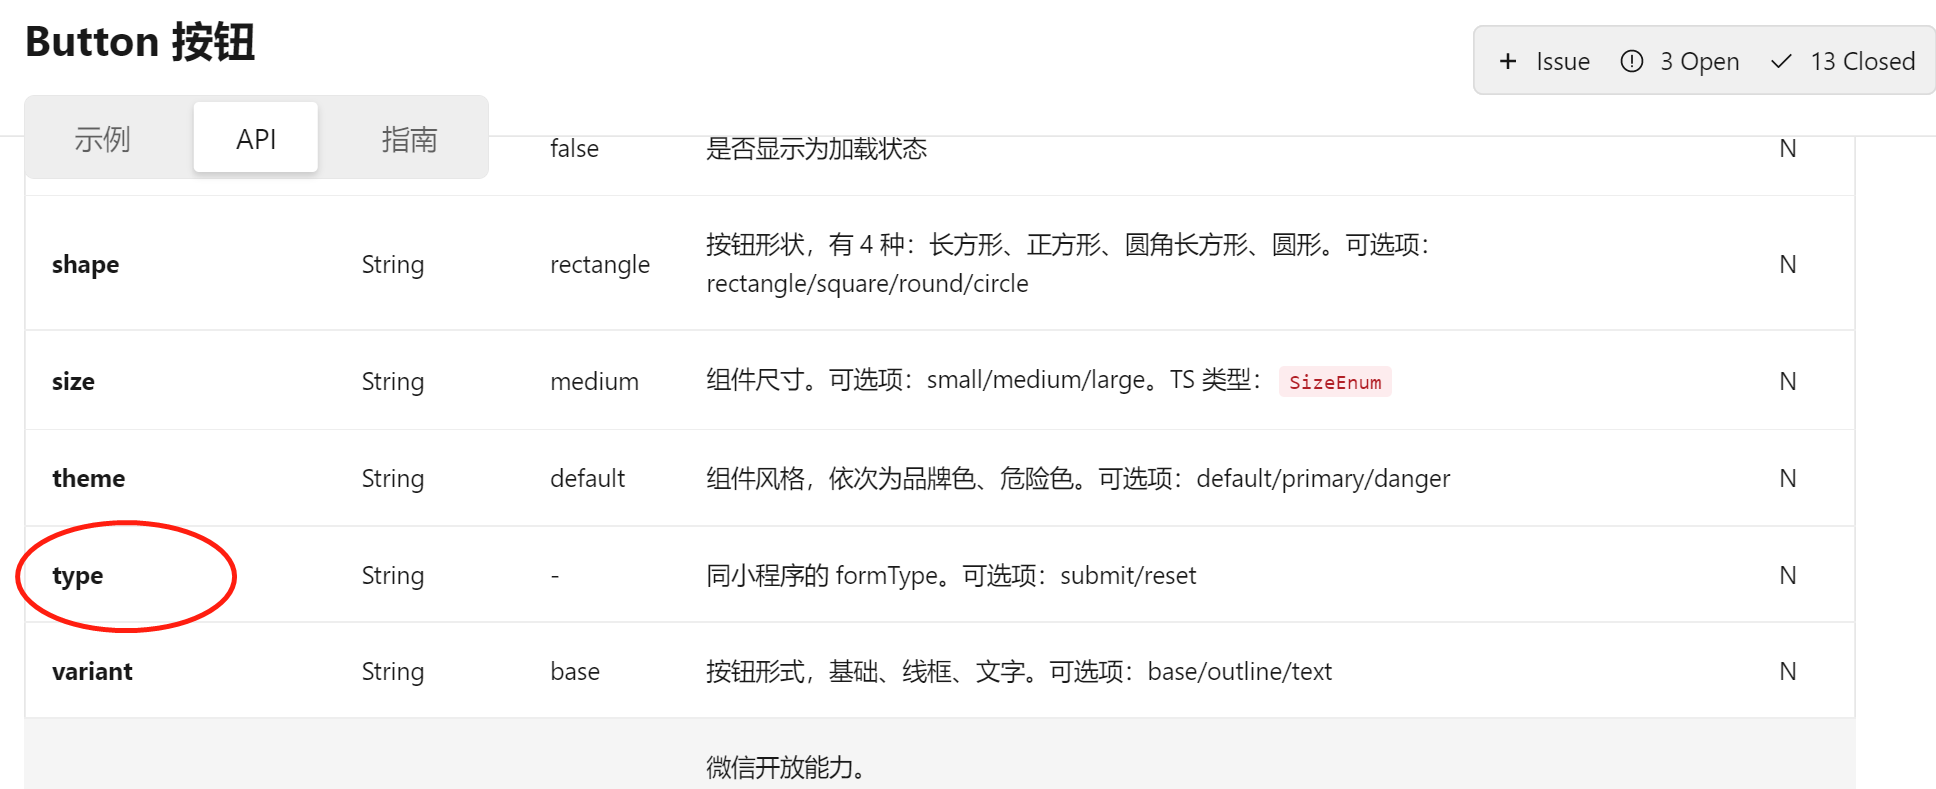Select the size property row
1936x789 pixels.
pyautogui.click(x=73, y=381)
